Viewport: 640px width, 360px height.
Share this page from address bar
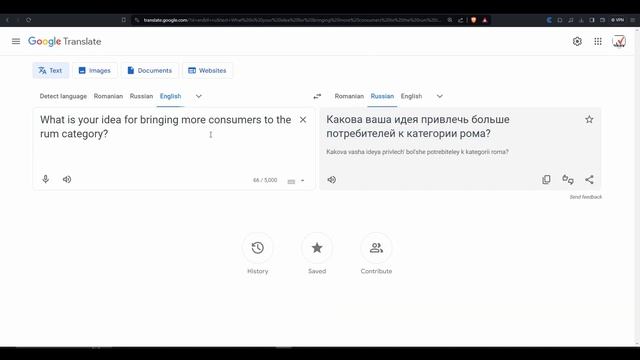460,20
